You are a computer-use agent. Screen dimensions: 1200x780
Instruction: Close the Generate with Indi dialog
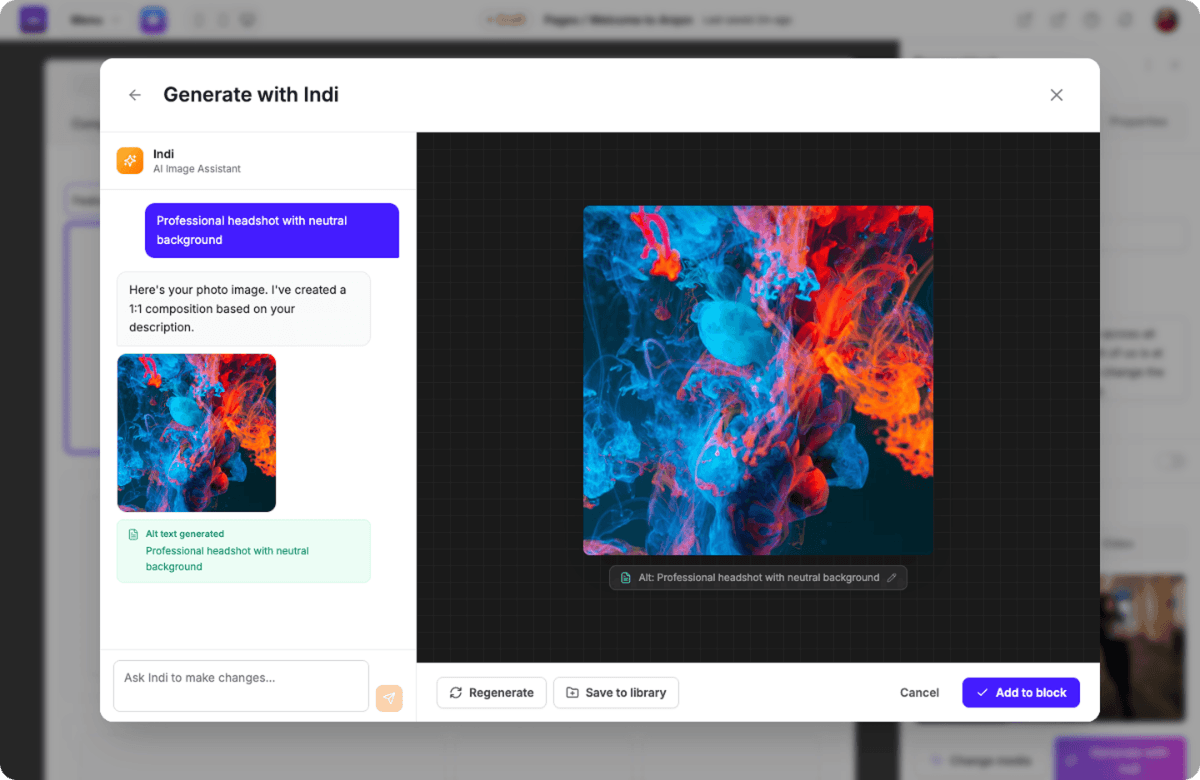point(1056,94)
